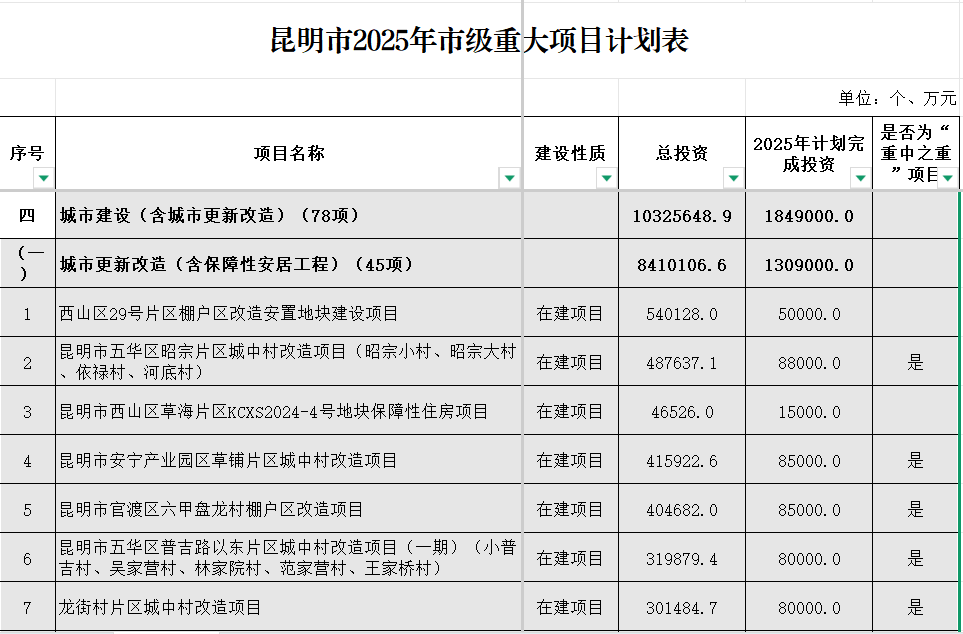Select the 单位：个、万元 cell
963x634 pixels.
(x=896, y=98)
